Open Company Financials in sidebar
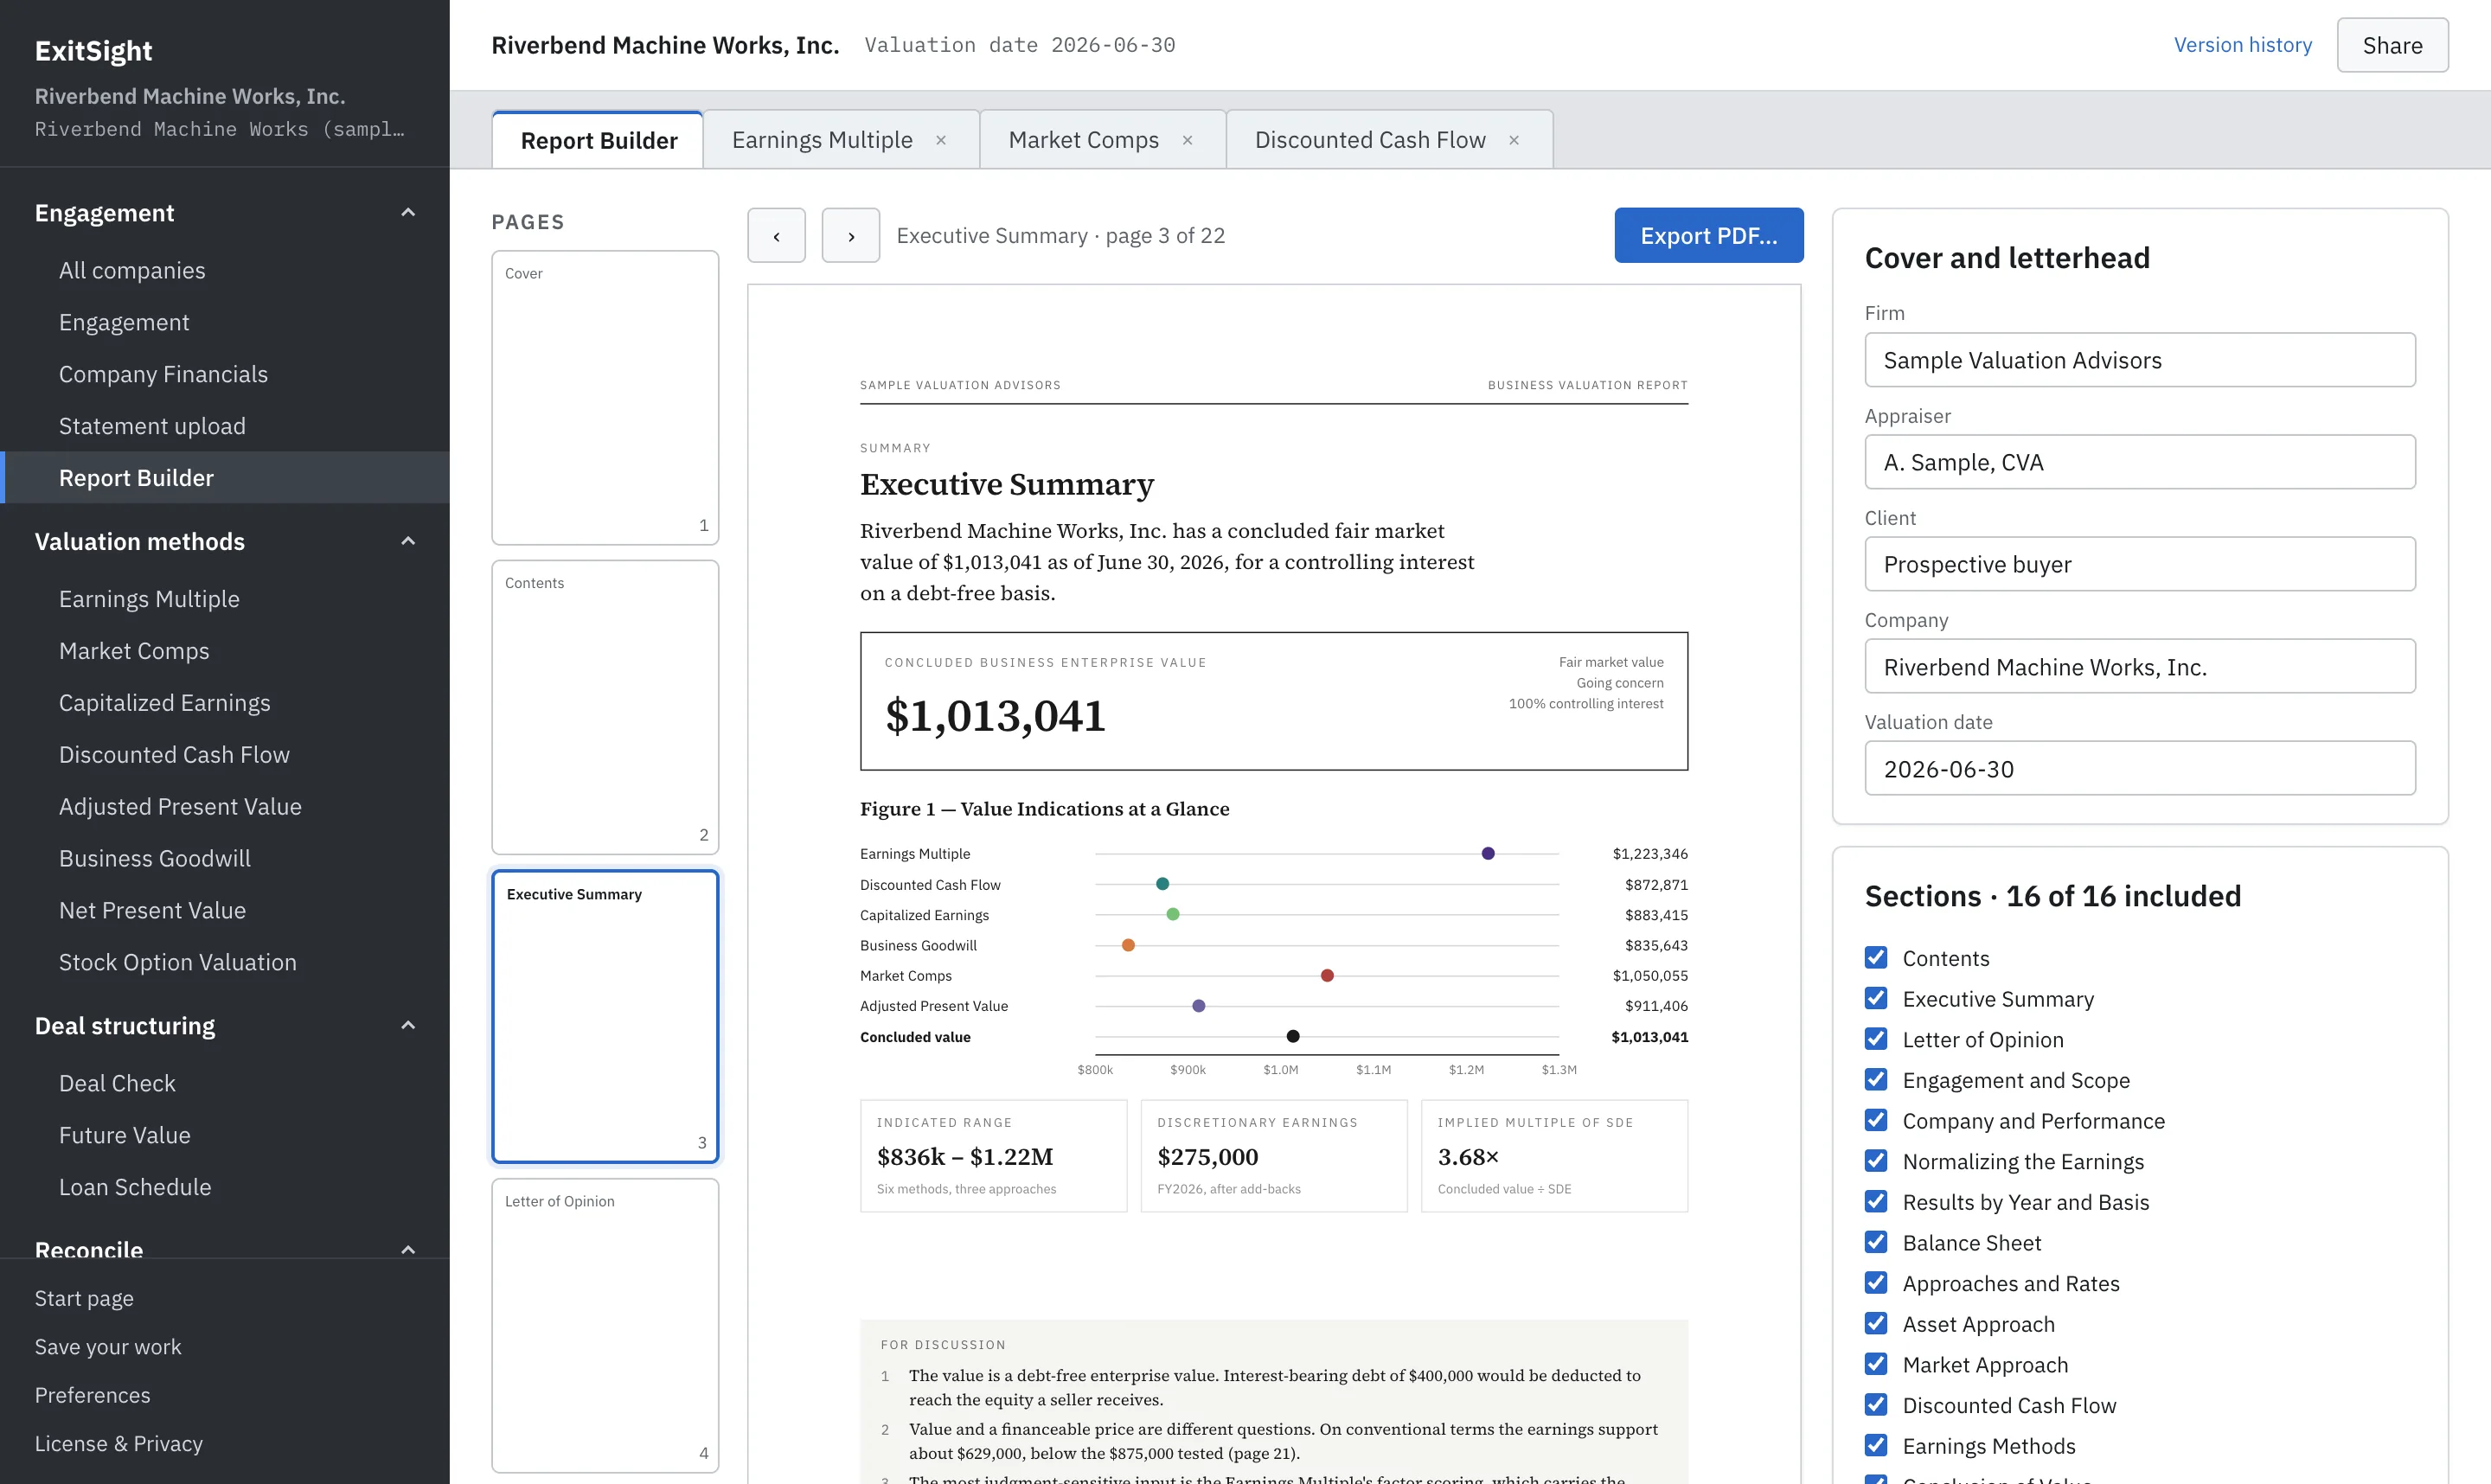The image size is (2491, 1484). pos(225,374)
